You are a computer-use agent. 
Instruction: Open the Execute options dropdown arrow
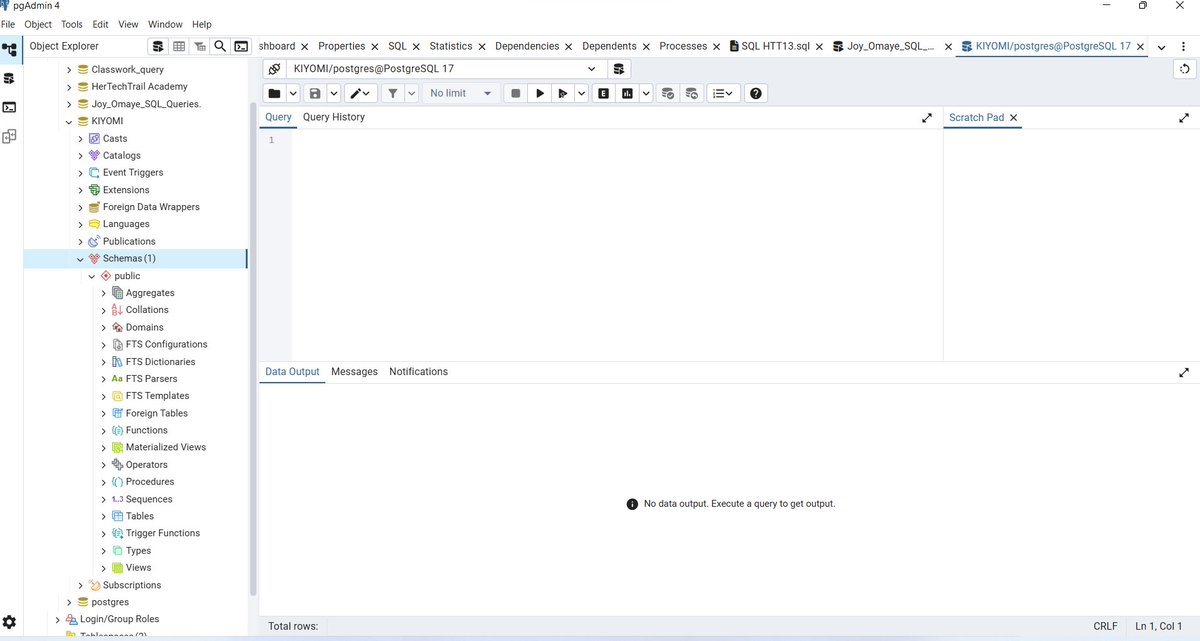tap(581, 93)
